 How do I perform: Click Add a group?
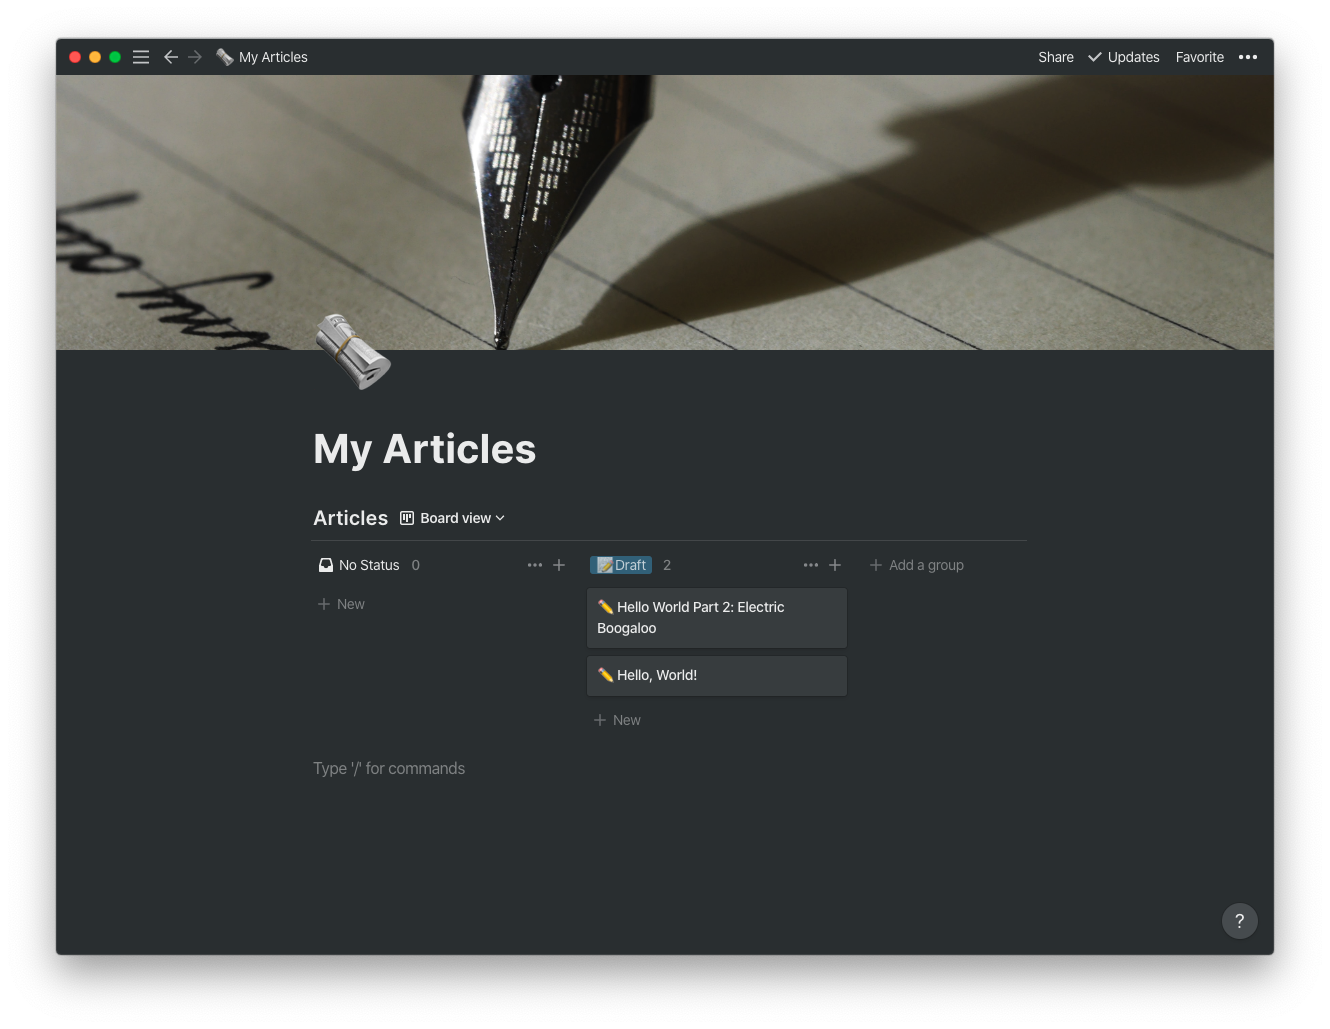click(x=917, y=565)
